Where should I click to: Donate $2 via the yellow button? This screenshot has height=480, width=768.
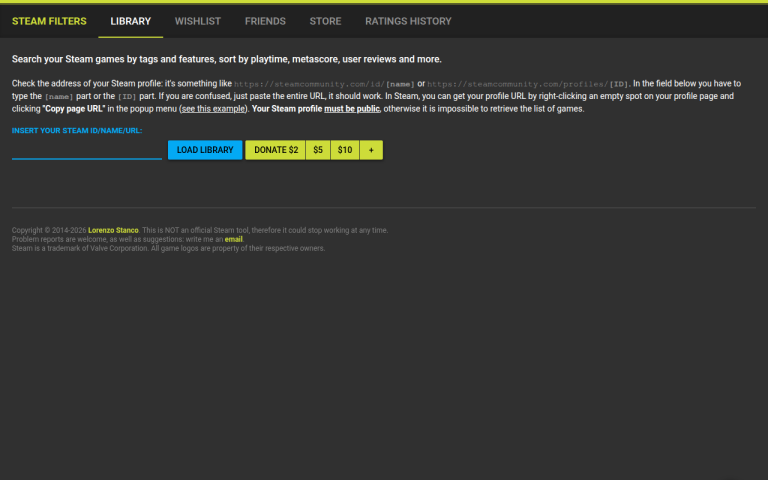click(275, 150)
